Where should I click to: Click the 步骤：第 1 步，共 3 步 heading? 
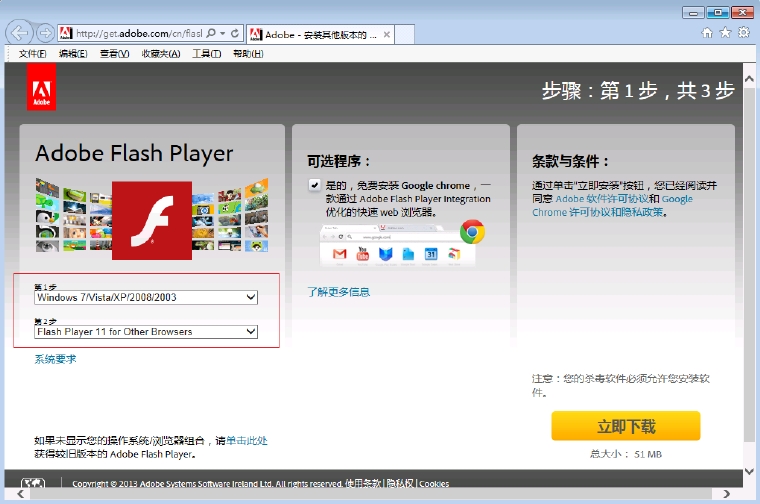pyautogui.click(x=638, y=91)
